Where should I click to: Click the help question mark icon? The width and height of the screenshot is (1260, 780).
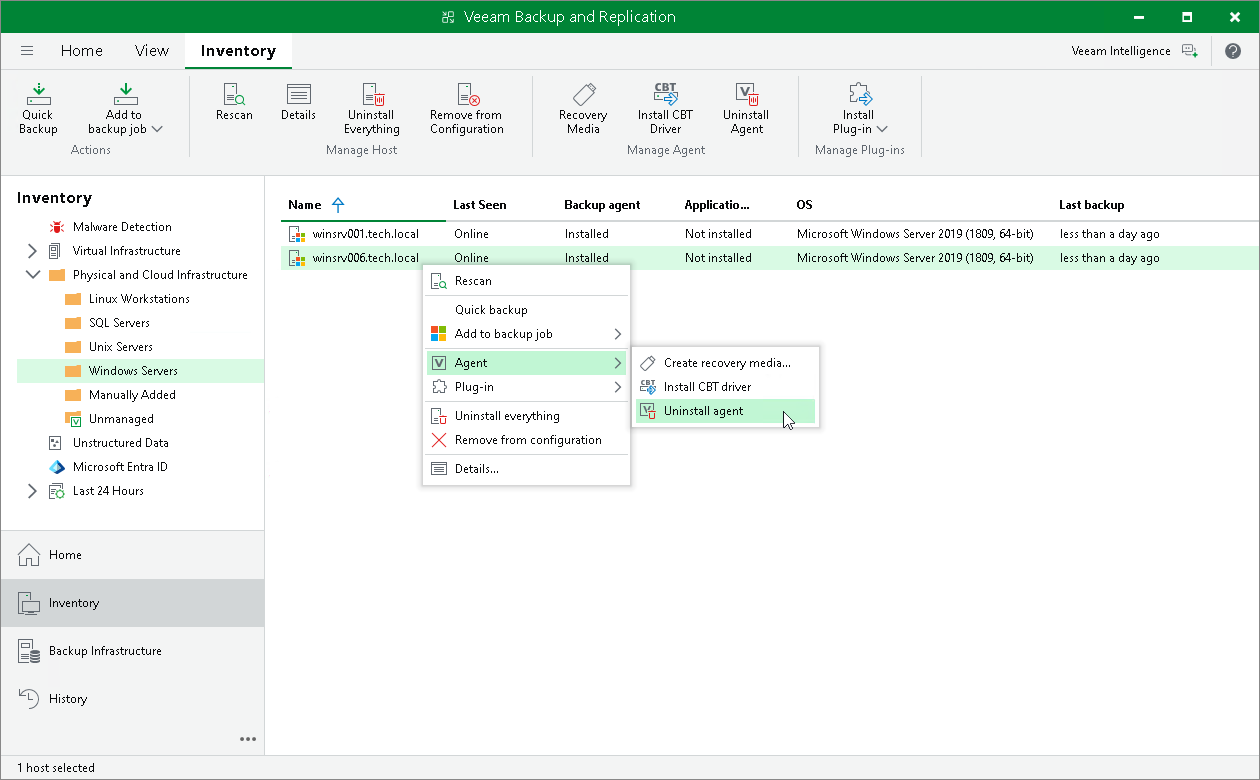pyautogui.click(x=1232, y=51)
